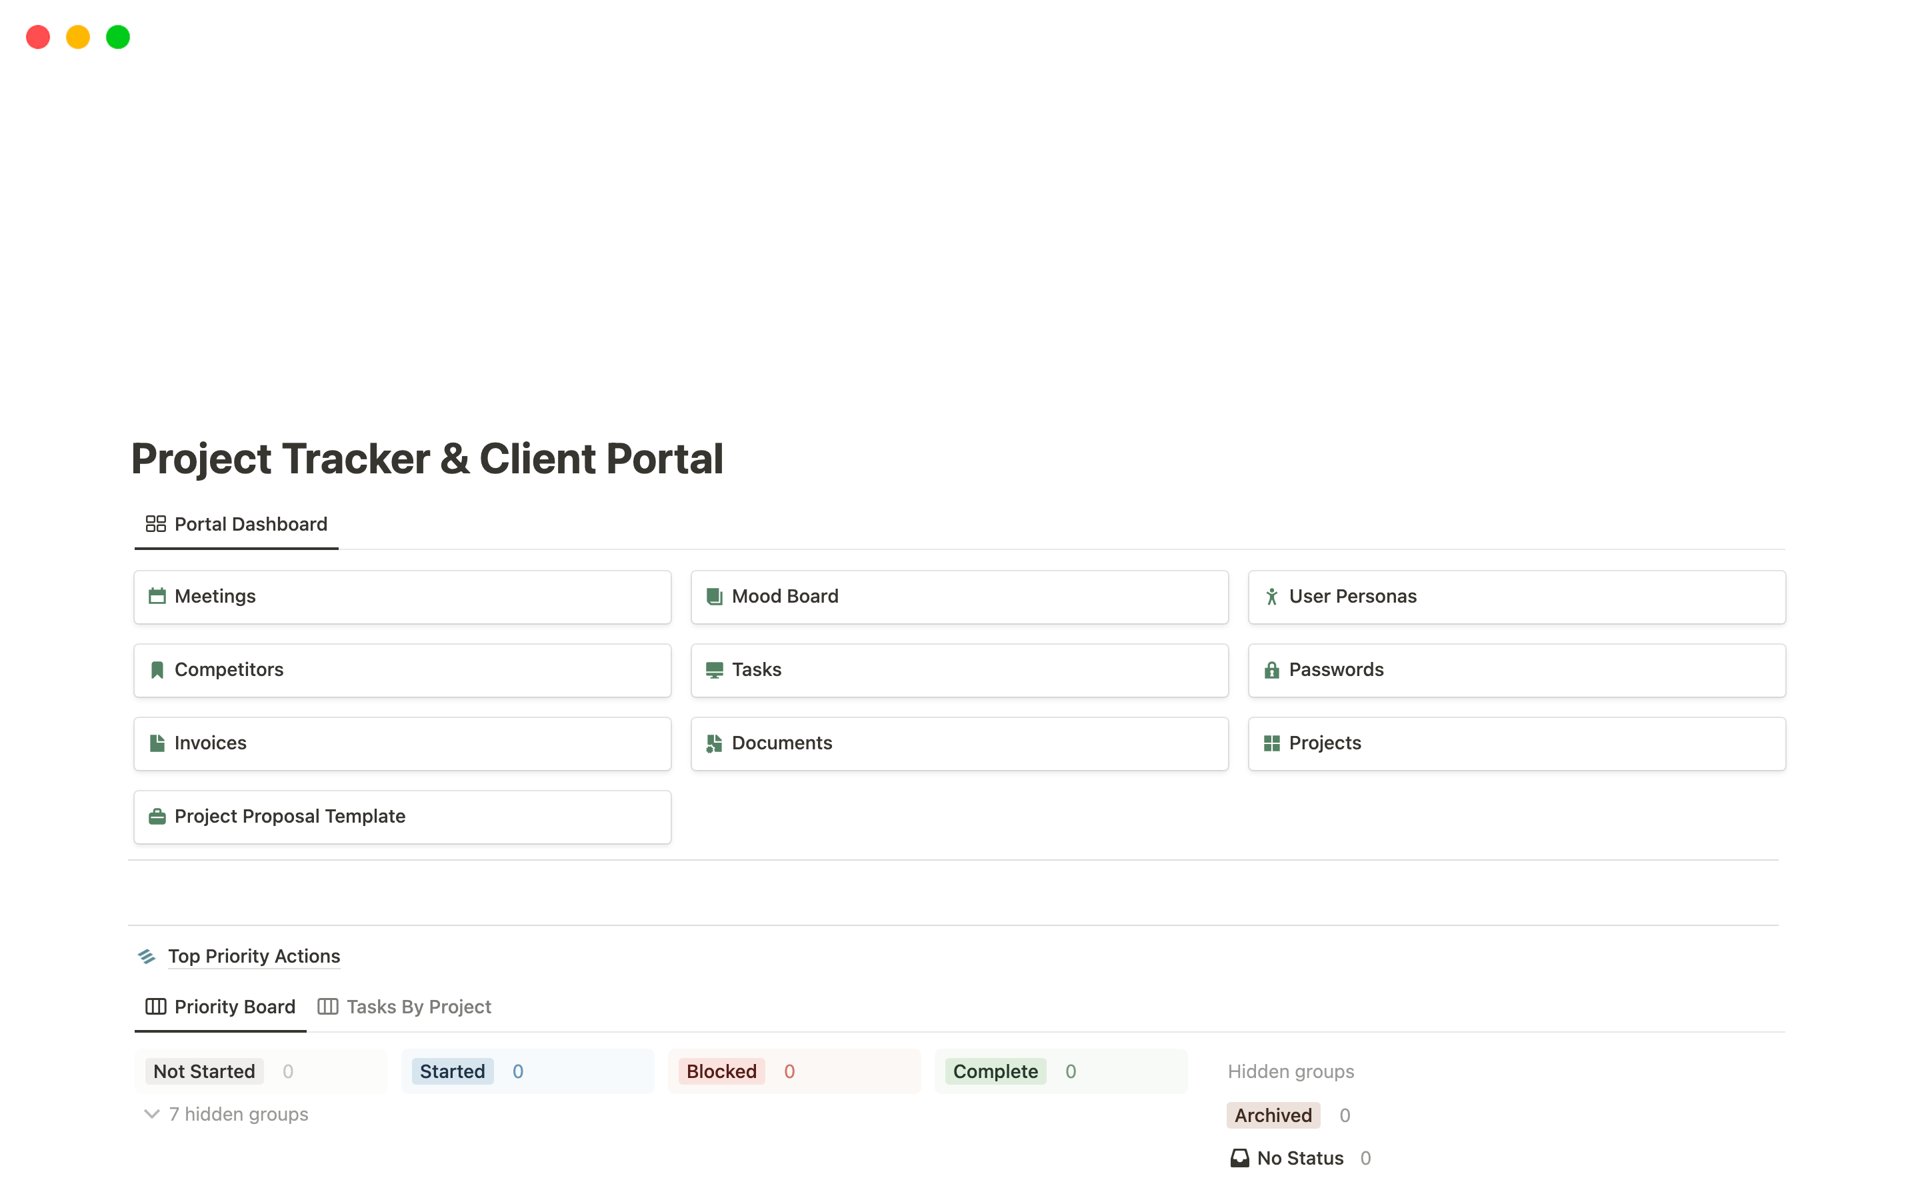Toggle visibility of Blocked group
This screenshot has height=1200, width=1920.
point(722,1071)
